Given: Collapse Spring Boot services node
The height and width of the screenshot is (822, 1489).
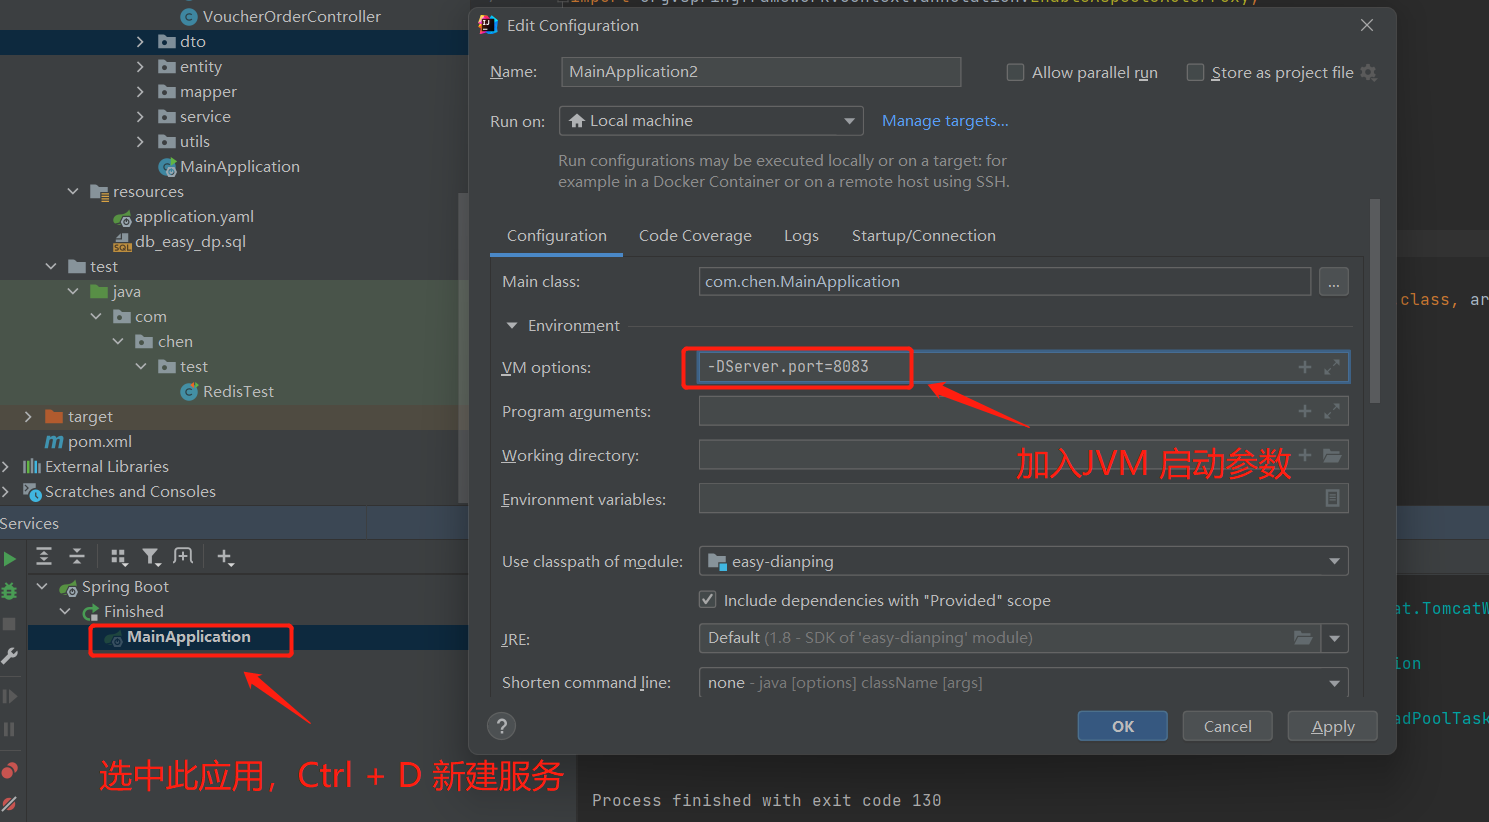Looking at the screenshot, I should pos(42,587).
